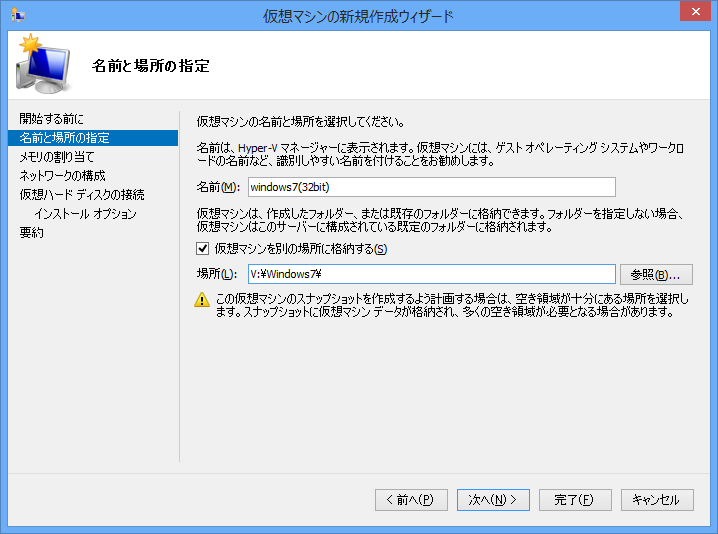Click the キャンセル button
This screenshot has width=718, height=534.
[x=657, y=500]
